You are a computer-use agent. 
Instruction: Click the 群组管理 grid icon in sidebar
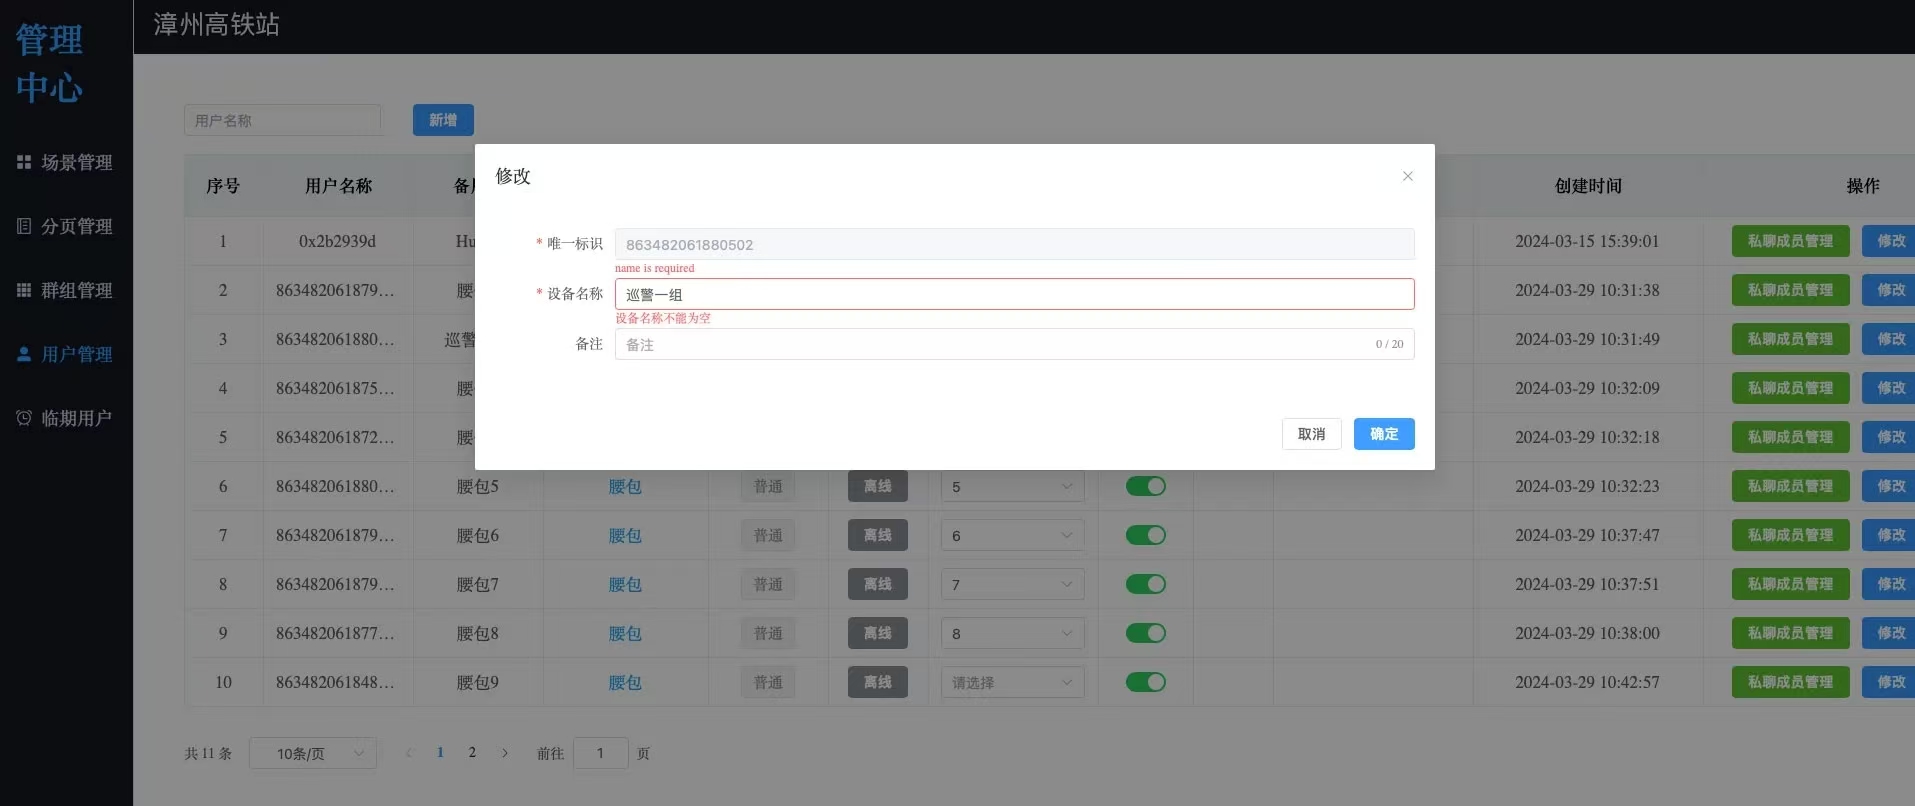[24, 290]
